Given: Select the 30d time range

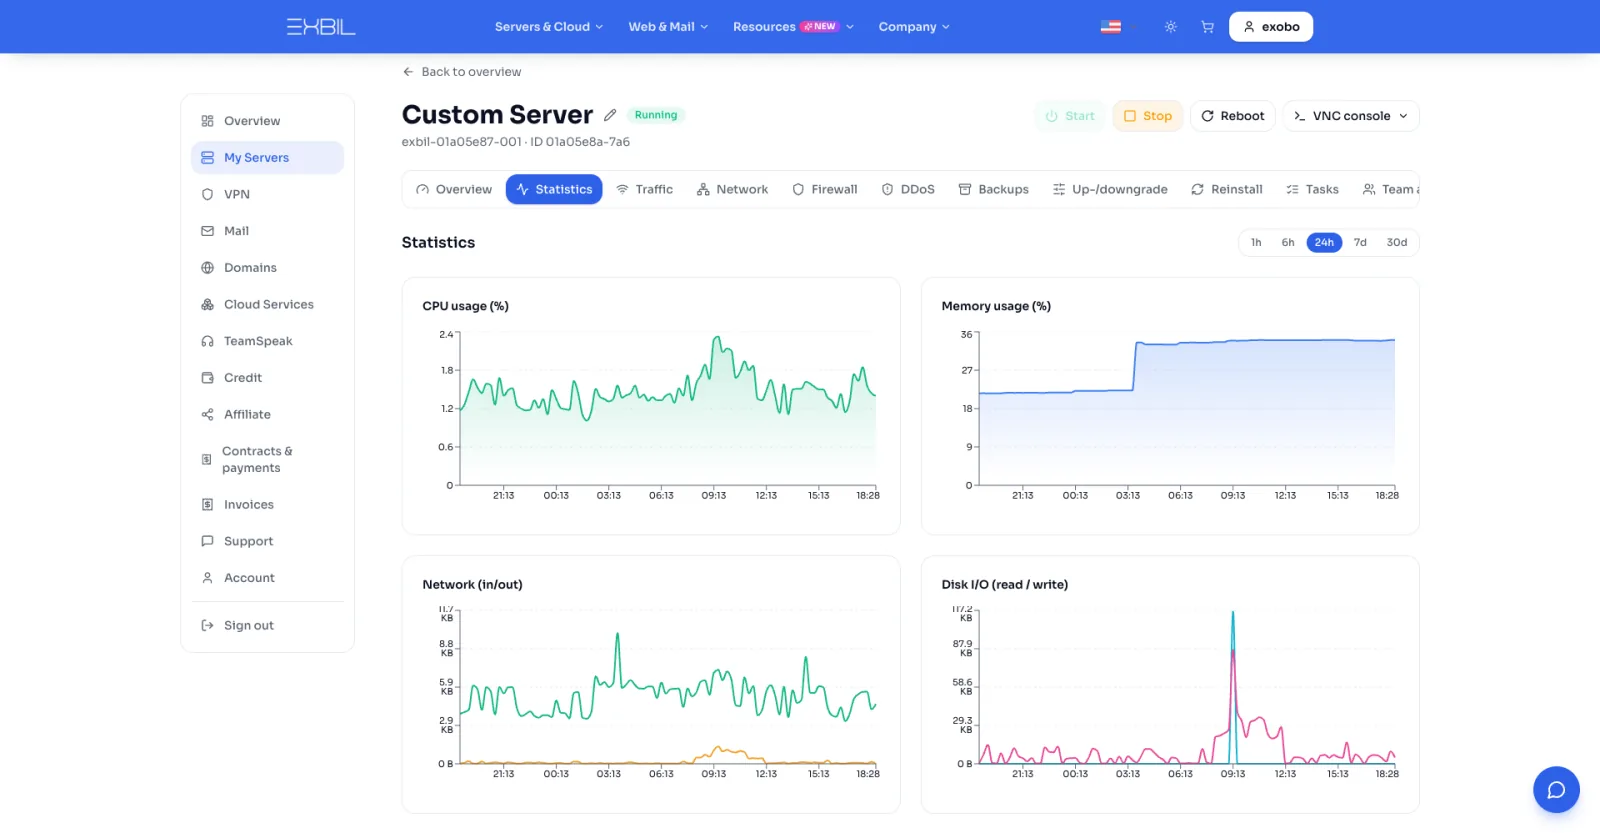Looking at the screenshot, I should pyautogui.click(x=1397, y=243).
